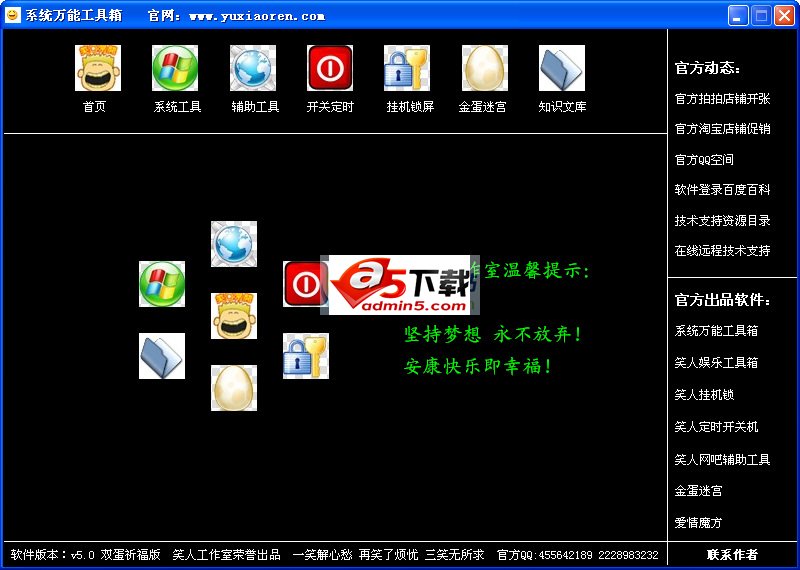800x570 pixels.
Task: Click the smiley app icon in title bar
Action: click(x=12, y=15)
